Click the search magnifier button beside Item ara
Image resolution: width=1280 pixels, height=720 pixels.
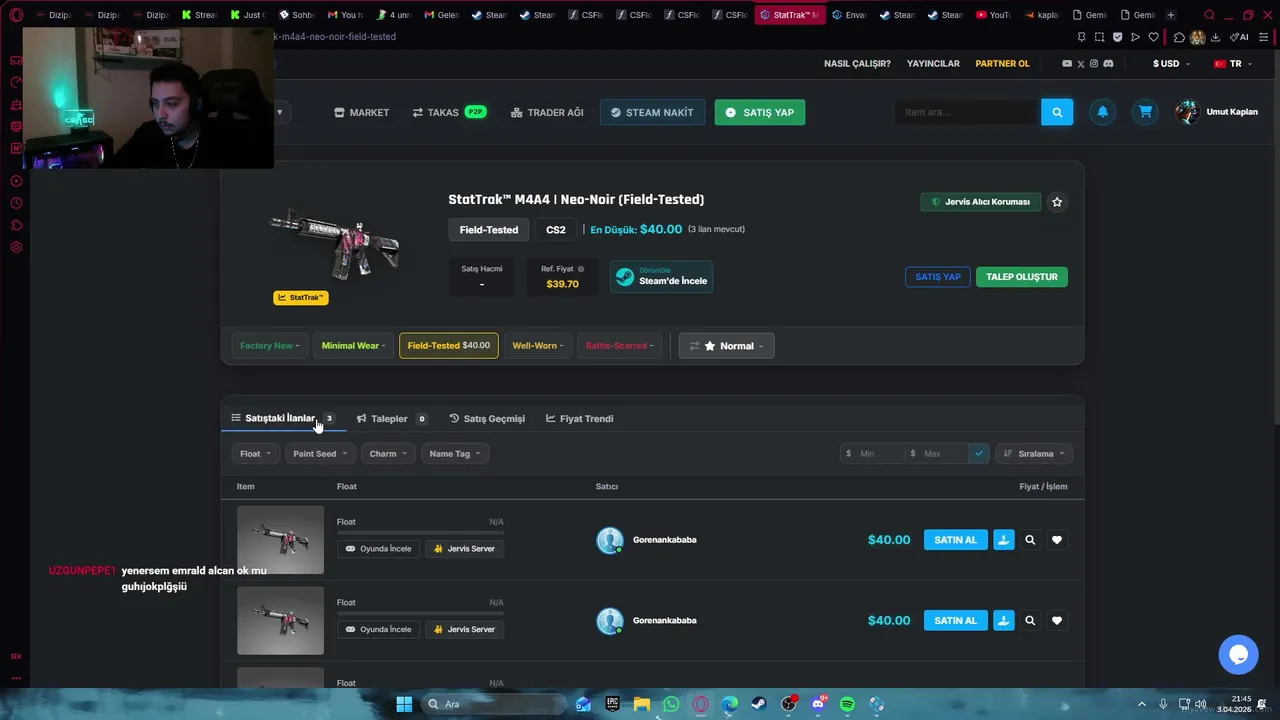pyautogui.click(x=1057, y=112)
